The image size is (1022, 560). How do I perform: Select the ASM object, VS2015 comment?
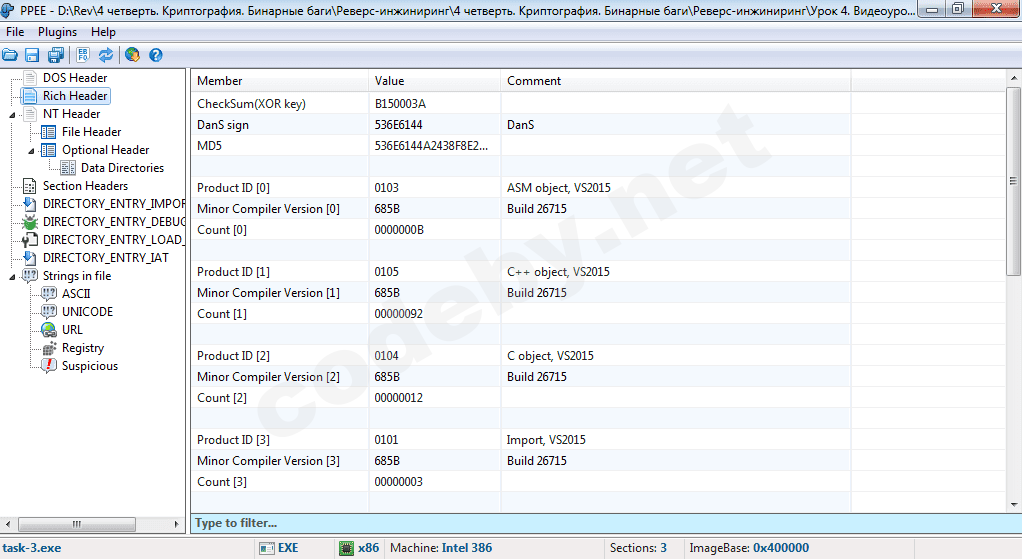[676, 188]
